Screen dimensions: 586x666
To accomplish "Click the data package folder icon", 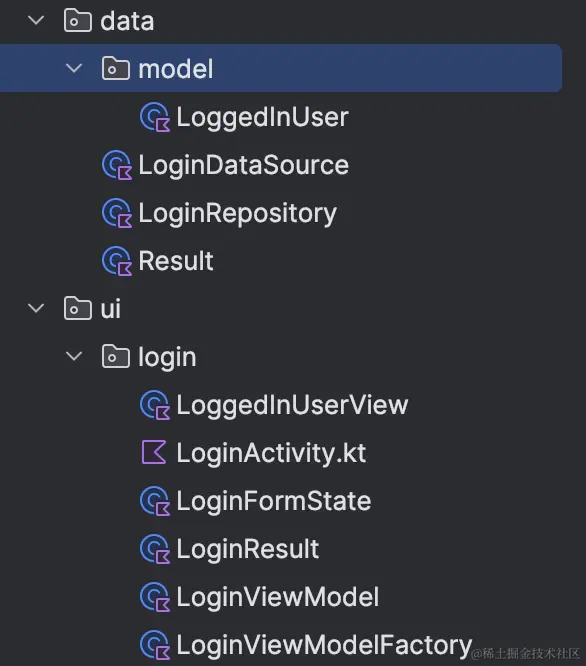I will coord(78,21).
